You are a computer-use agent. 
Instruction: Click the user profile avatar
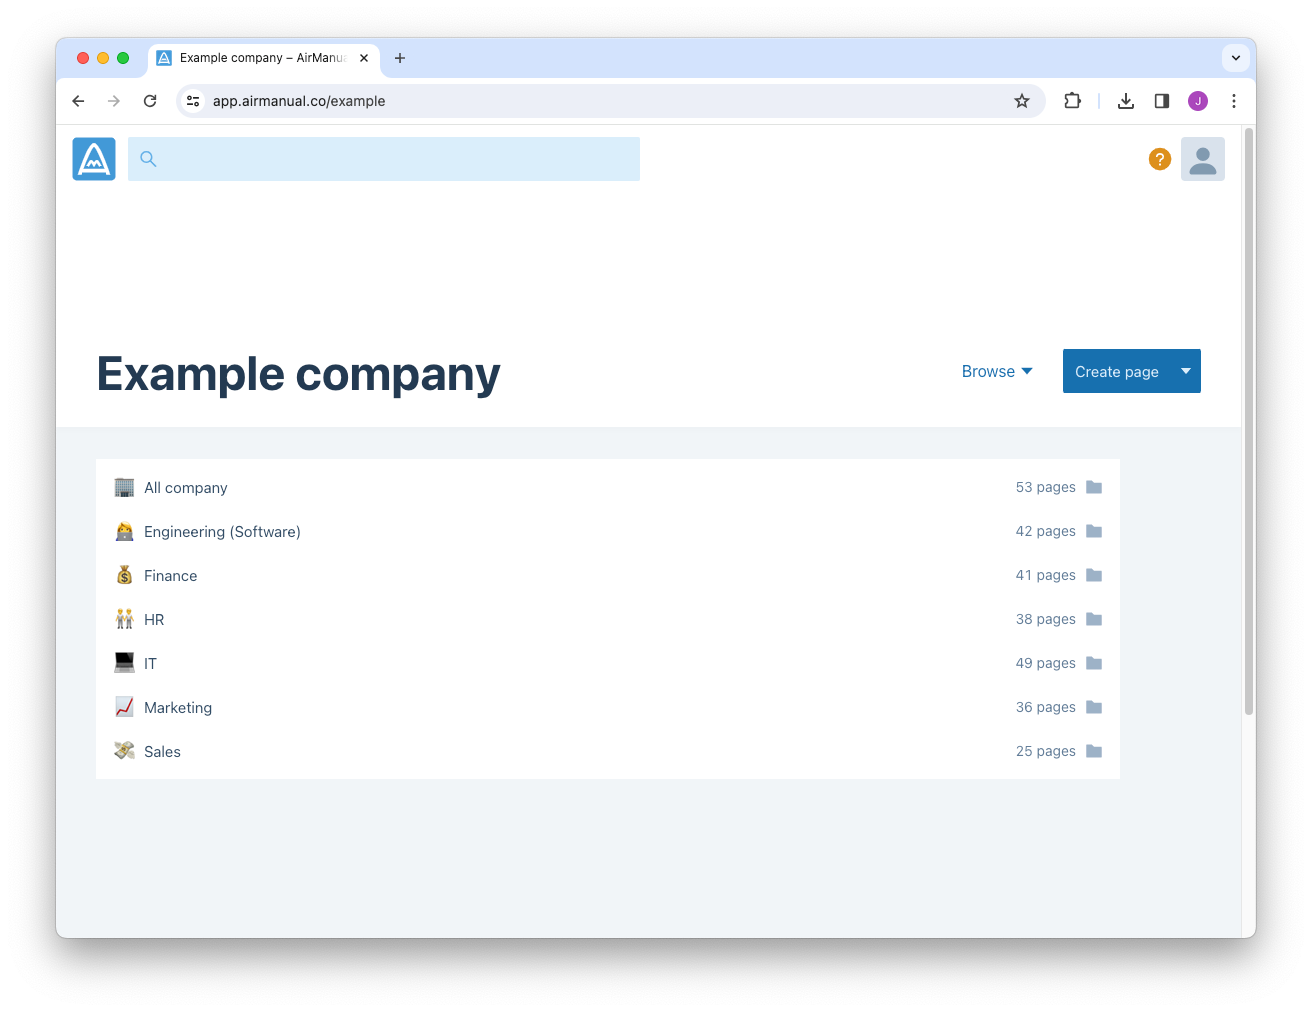coord(1202,158)
